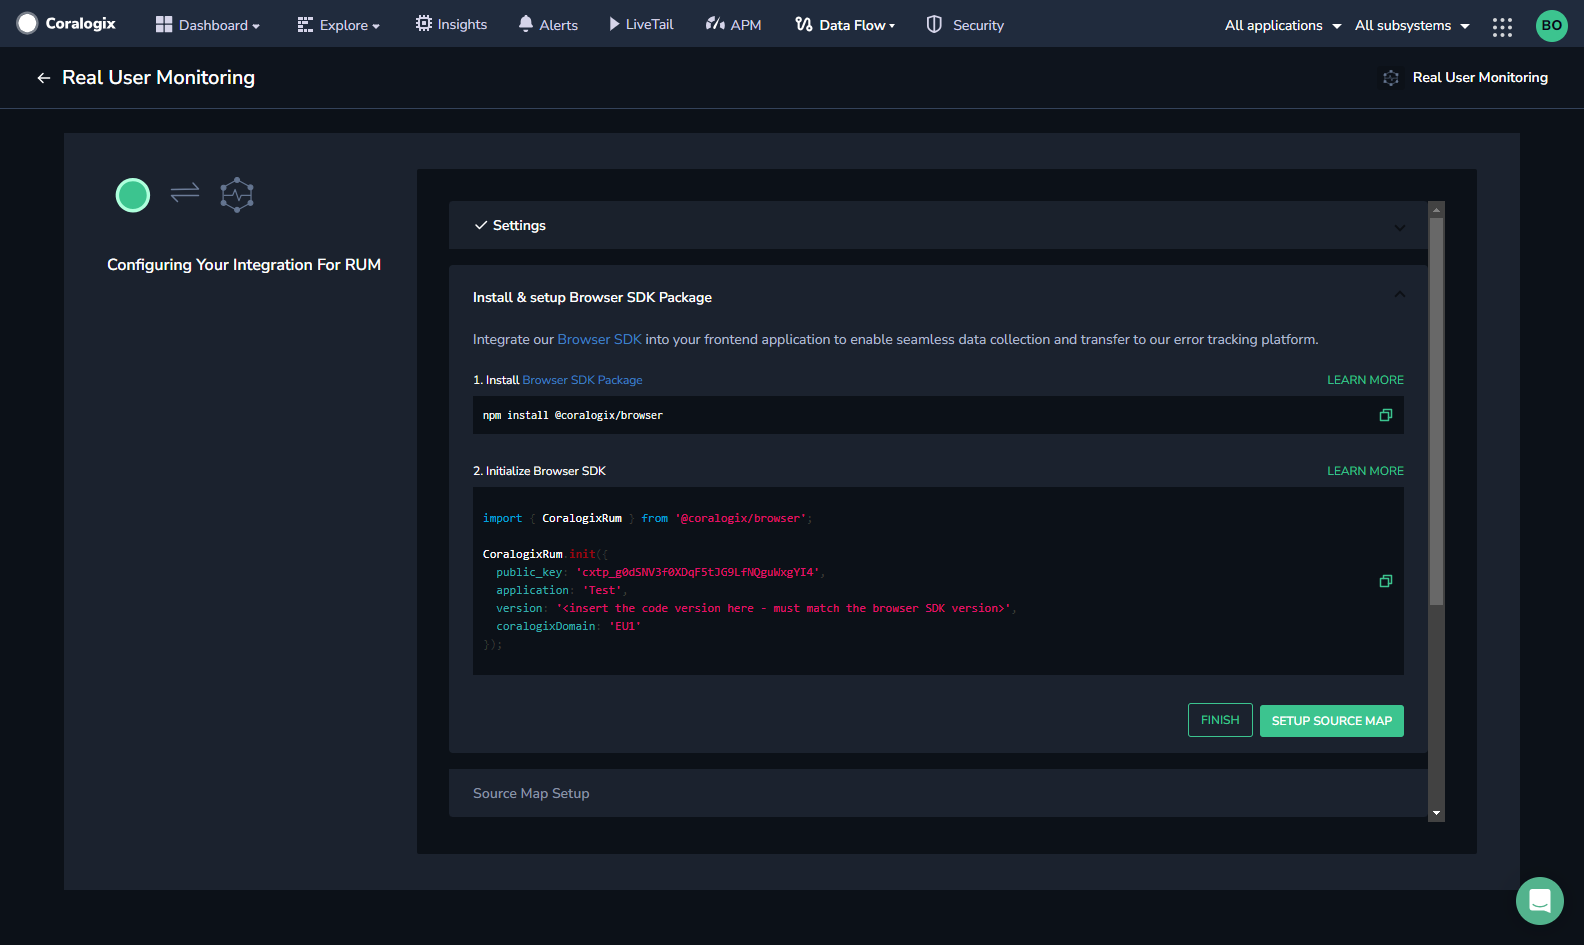Click the Security shield icon
The width and height of the screenshot is (1584, 945).
[x=934, y=24]
